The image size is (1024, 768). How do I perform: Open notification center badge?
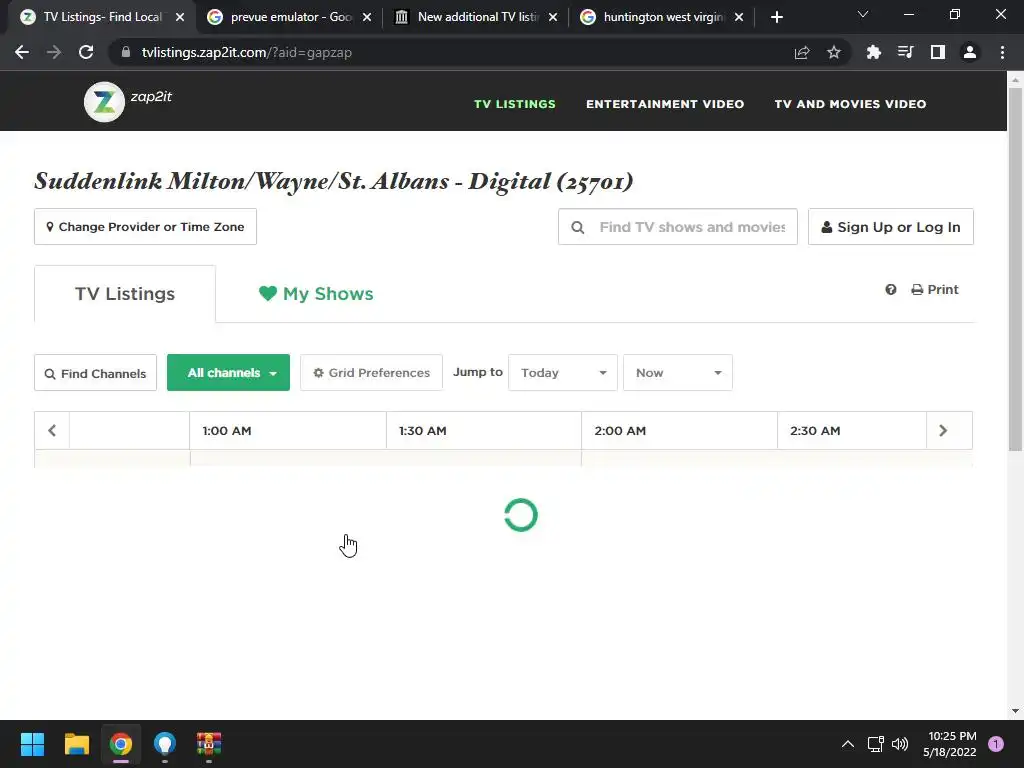click(996, 744)
